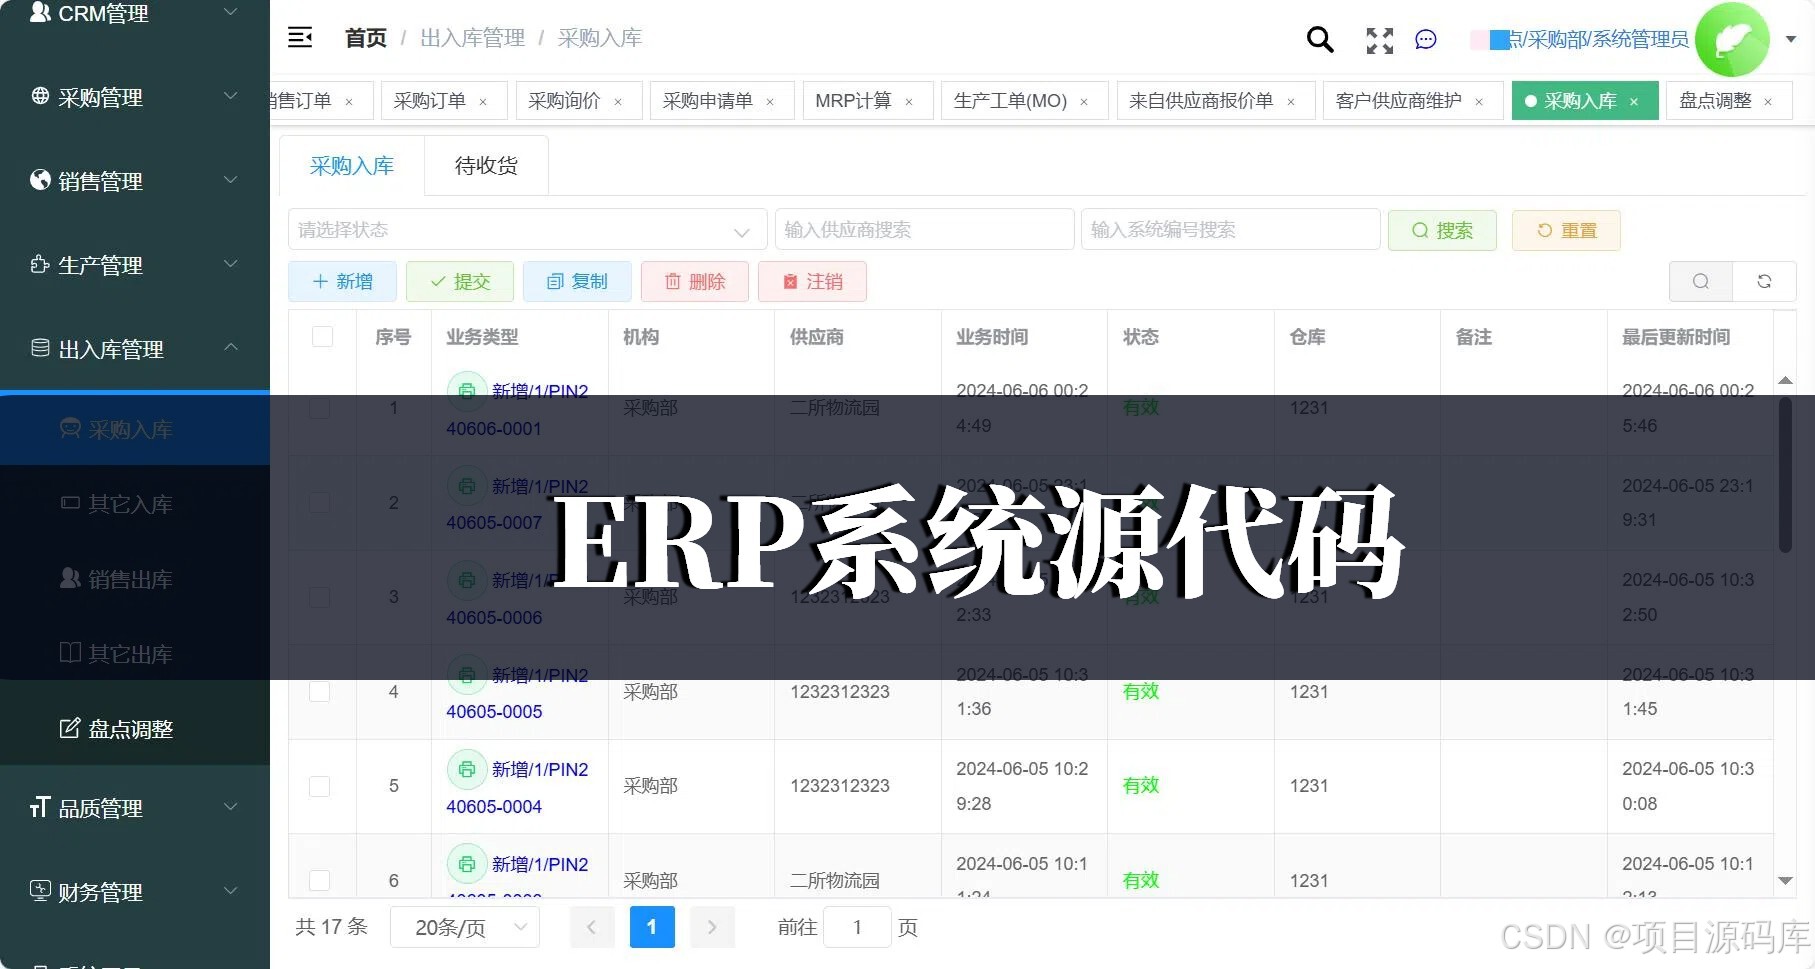Image resolution: width=1815 pixels, height=969 pixels.
Task: Click the print icon in row 6
Action: pyautogui.click(x=466, y=864)
